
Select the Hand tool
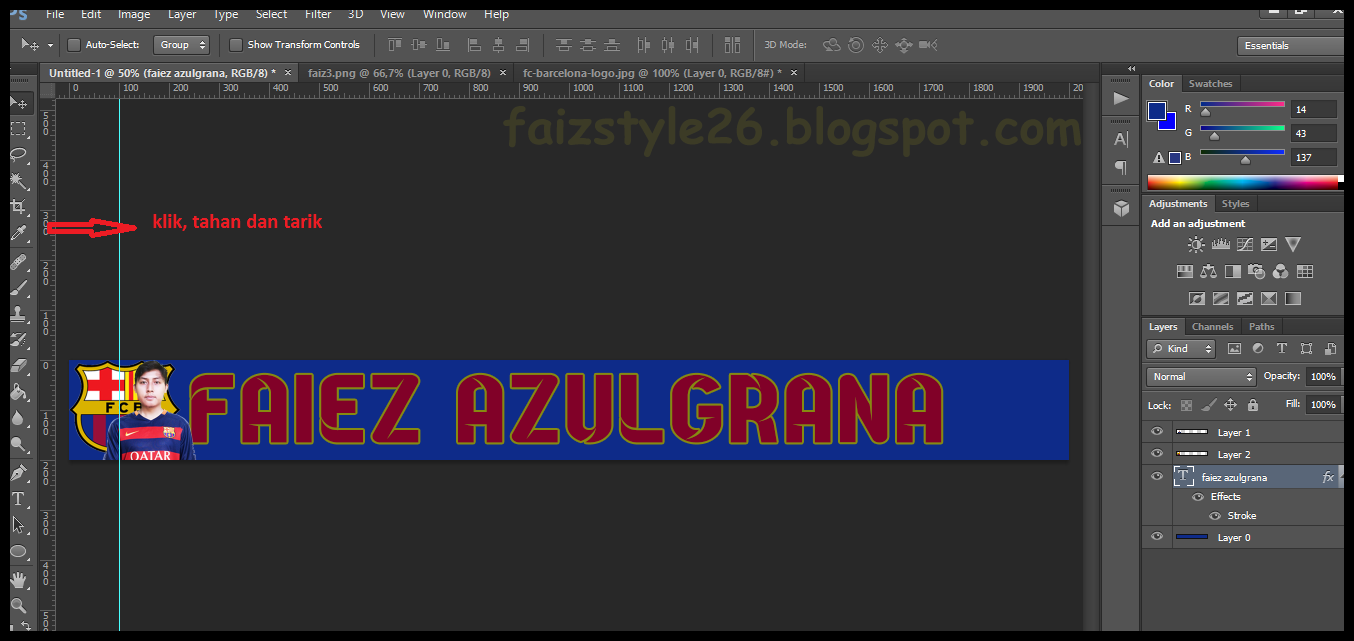point(19,579)
